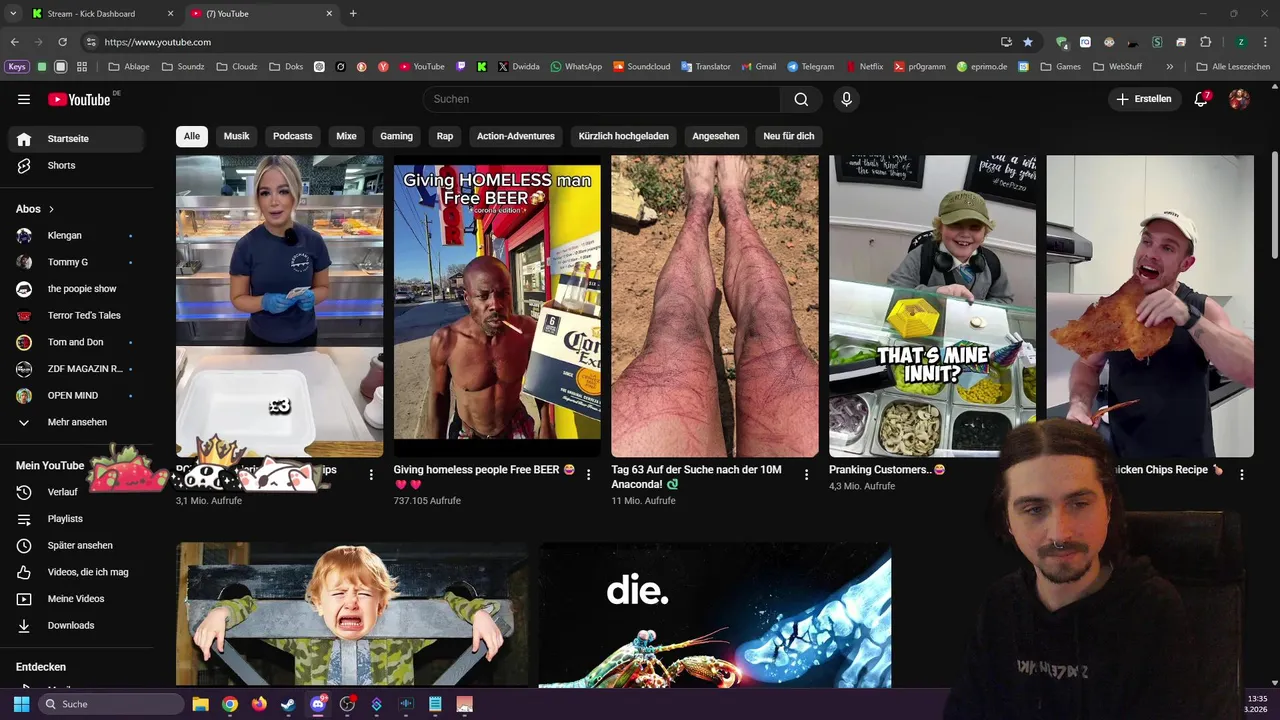Click the YouTube address bar URL
The image size is (1280, 720).
158,42
